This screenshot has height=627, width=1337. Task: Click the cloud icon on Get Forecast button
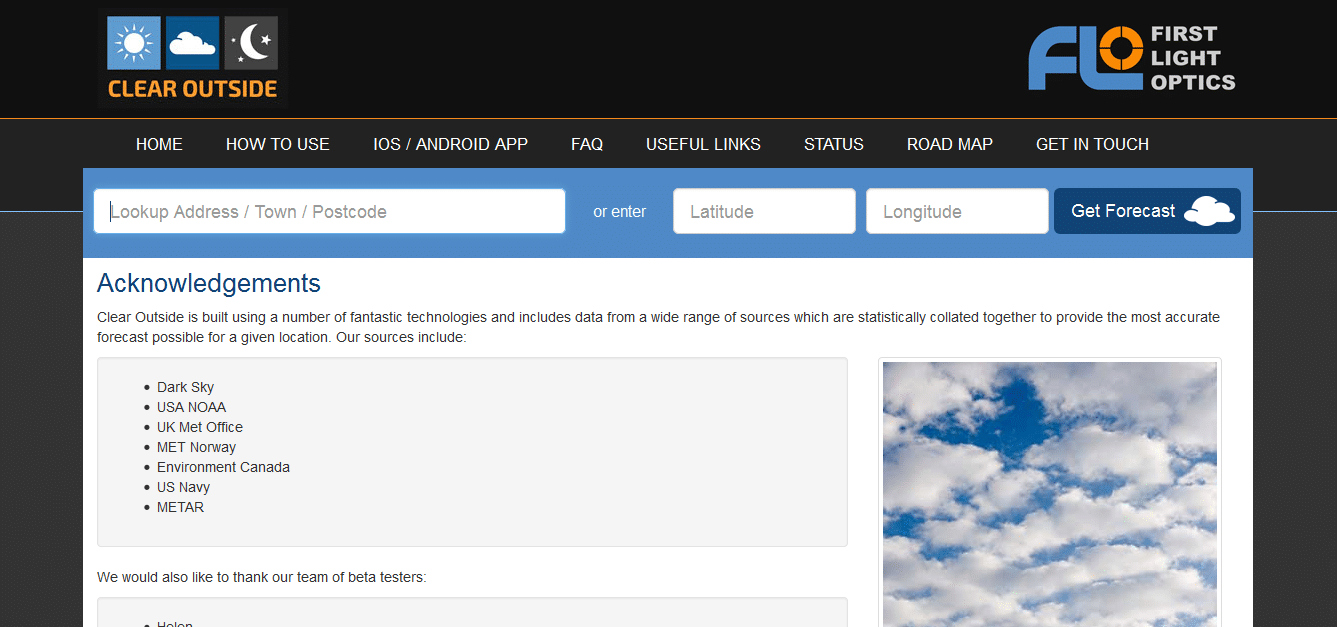click(x=1209, y=211)
